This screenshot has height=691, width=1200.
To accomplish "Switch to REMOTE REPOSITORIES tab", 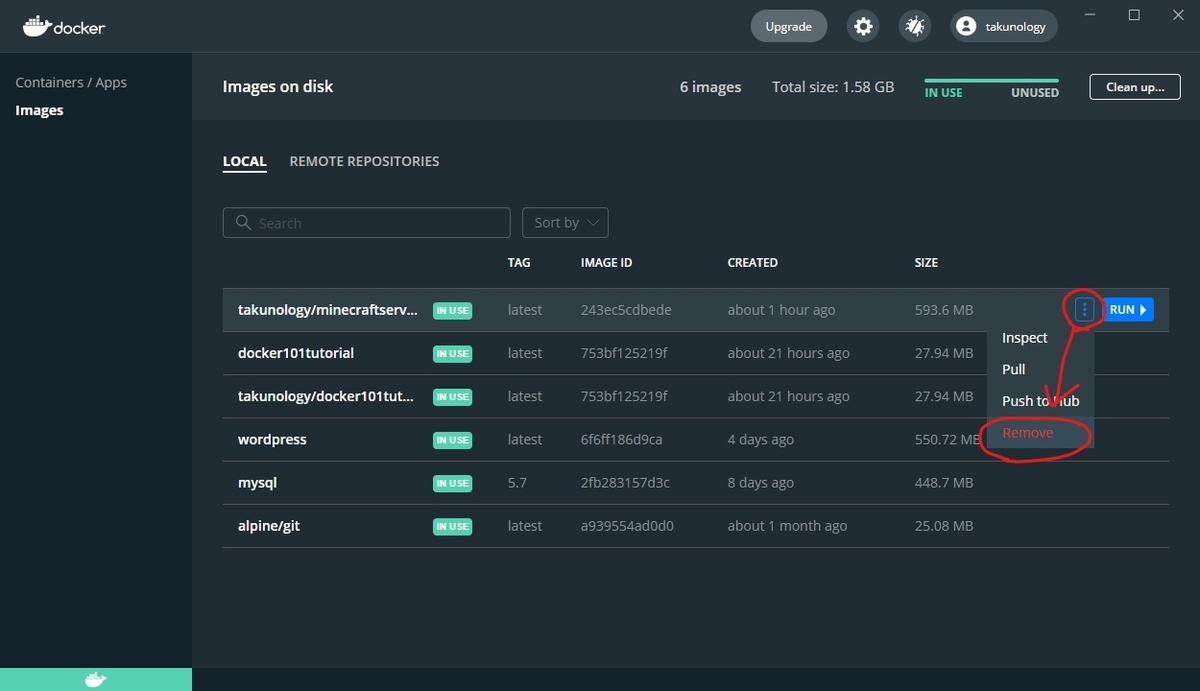I will point(364,161).
